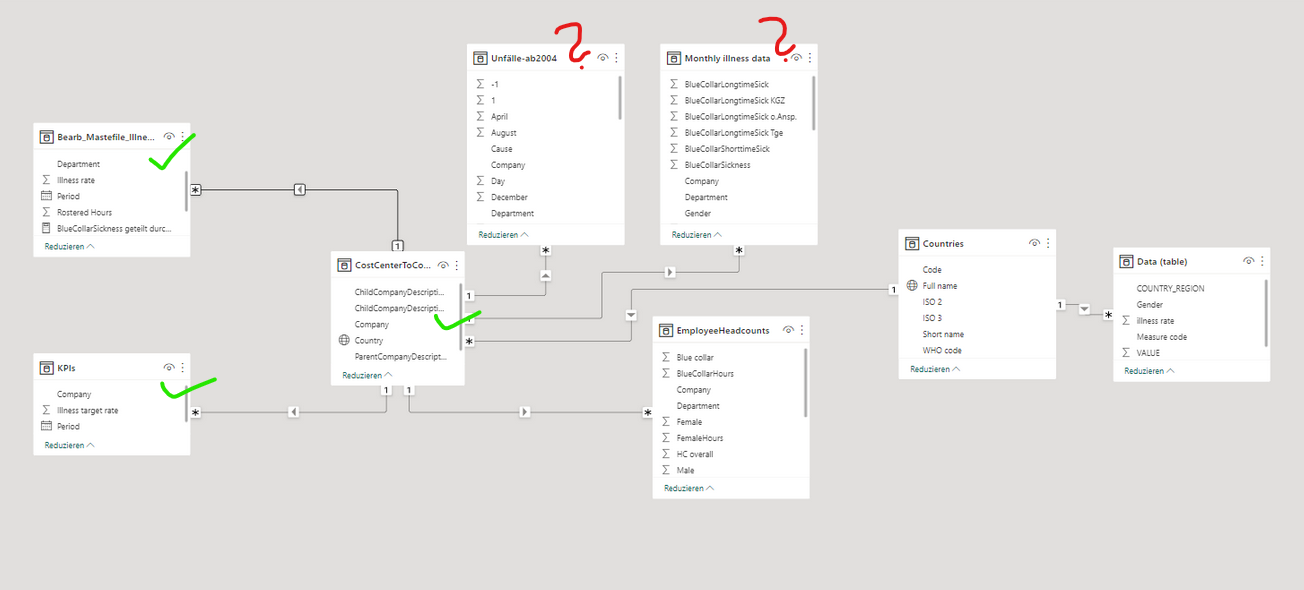The width and height of the screenshot is (1304, 590).
Task: Click the table icon of CostCenterToCo… table
Action: point(343,265)
